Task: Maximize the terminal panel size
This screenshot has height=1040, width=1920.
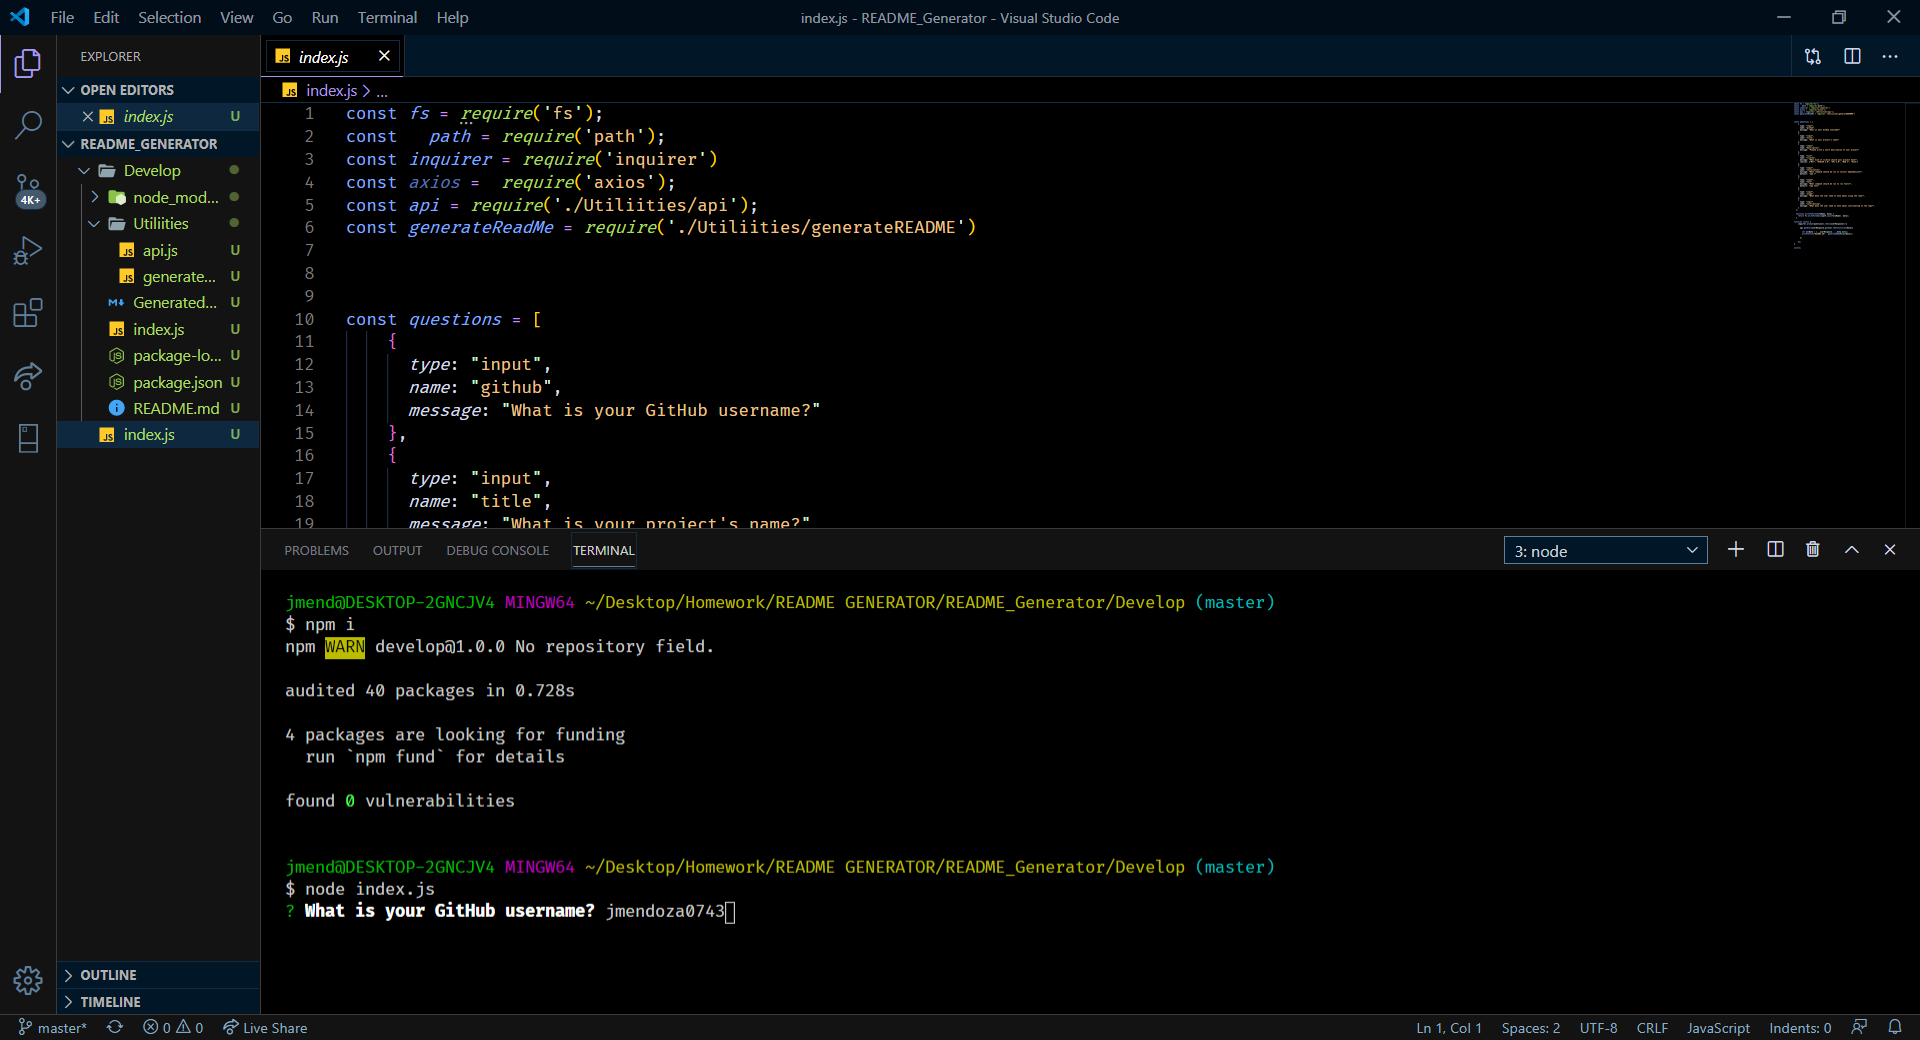Action: (x=1852, y=550)
